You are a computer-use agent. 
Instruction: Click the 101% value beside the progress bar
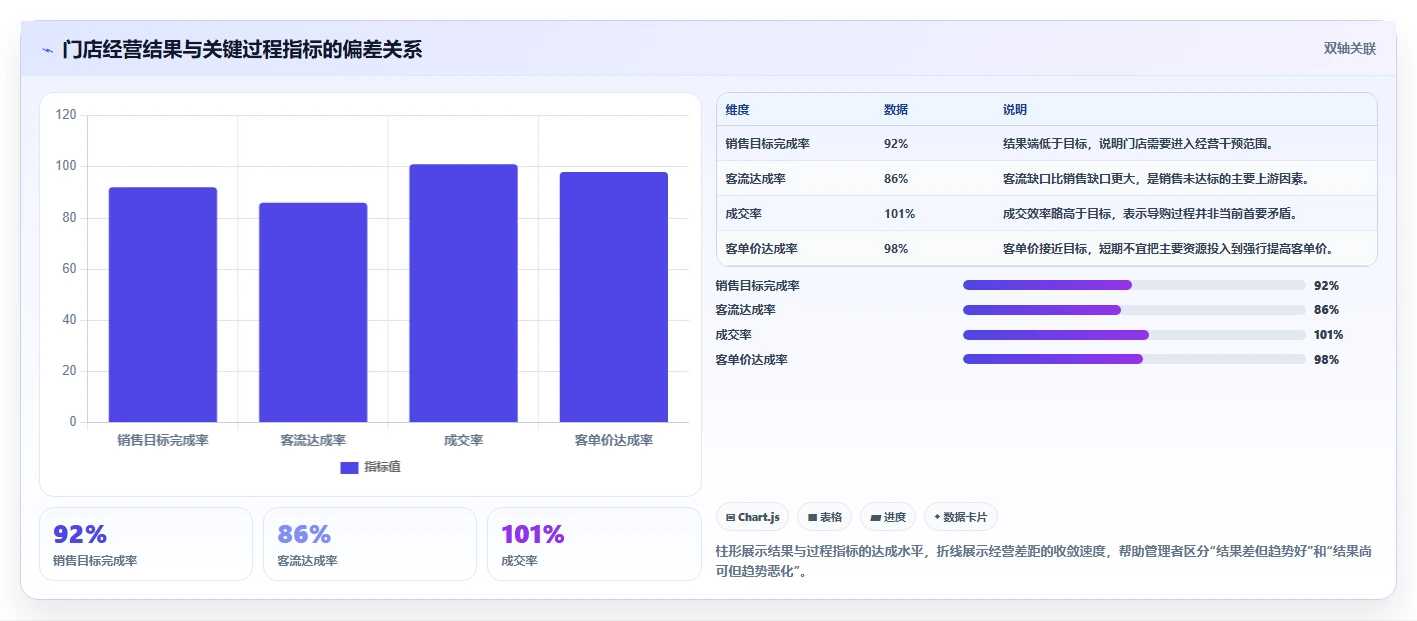tap(1328, 335)
